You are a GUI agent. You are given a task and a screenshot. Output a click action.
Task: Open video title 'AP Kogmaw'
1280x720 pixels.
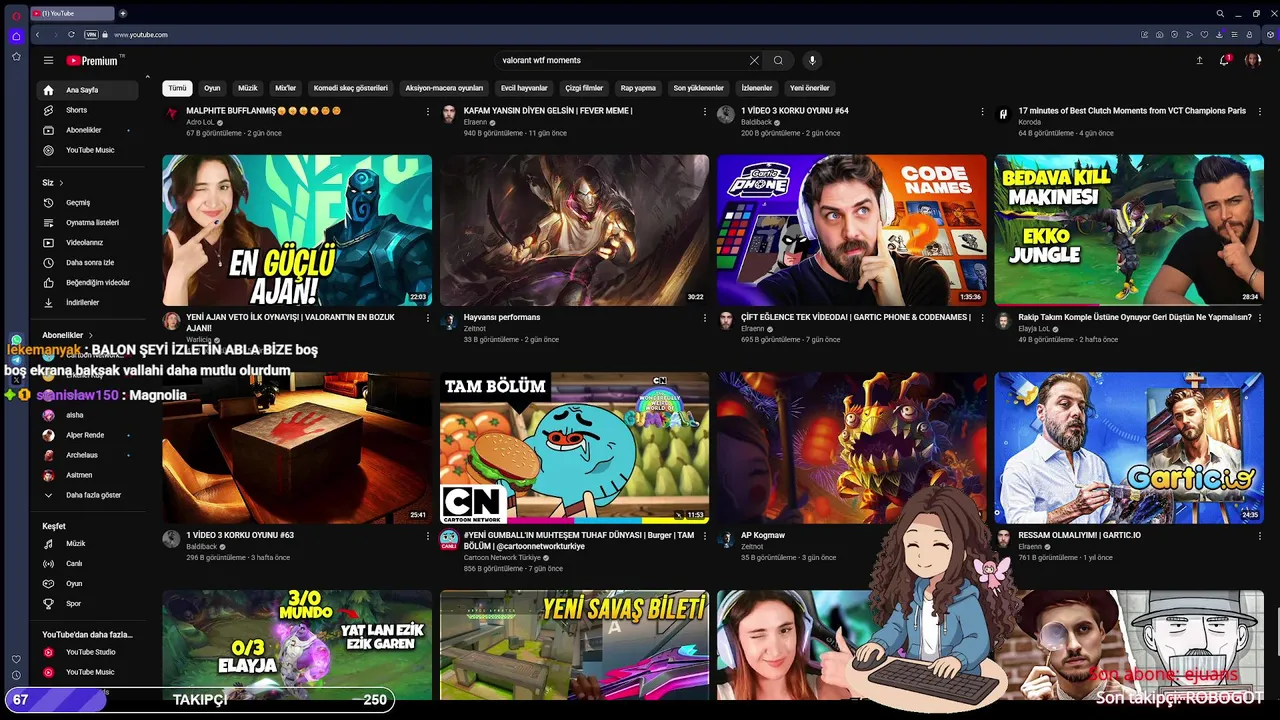pos(763,535)
